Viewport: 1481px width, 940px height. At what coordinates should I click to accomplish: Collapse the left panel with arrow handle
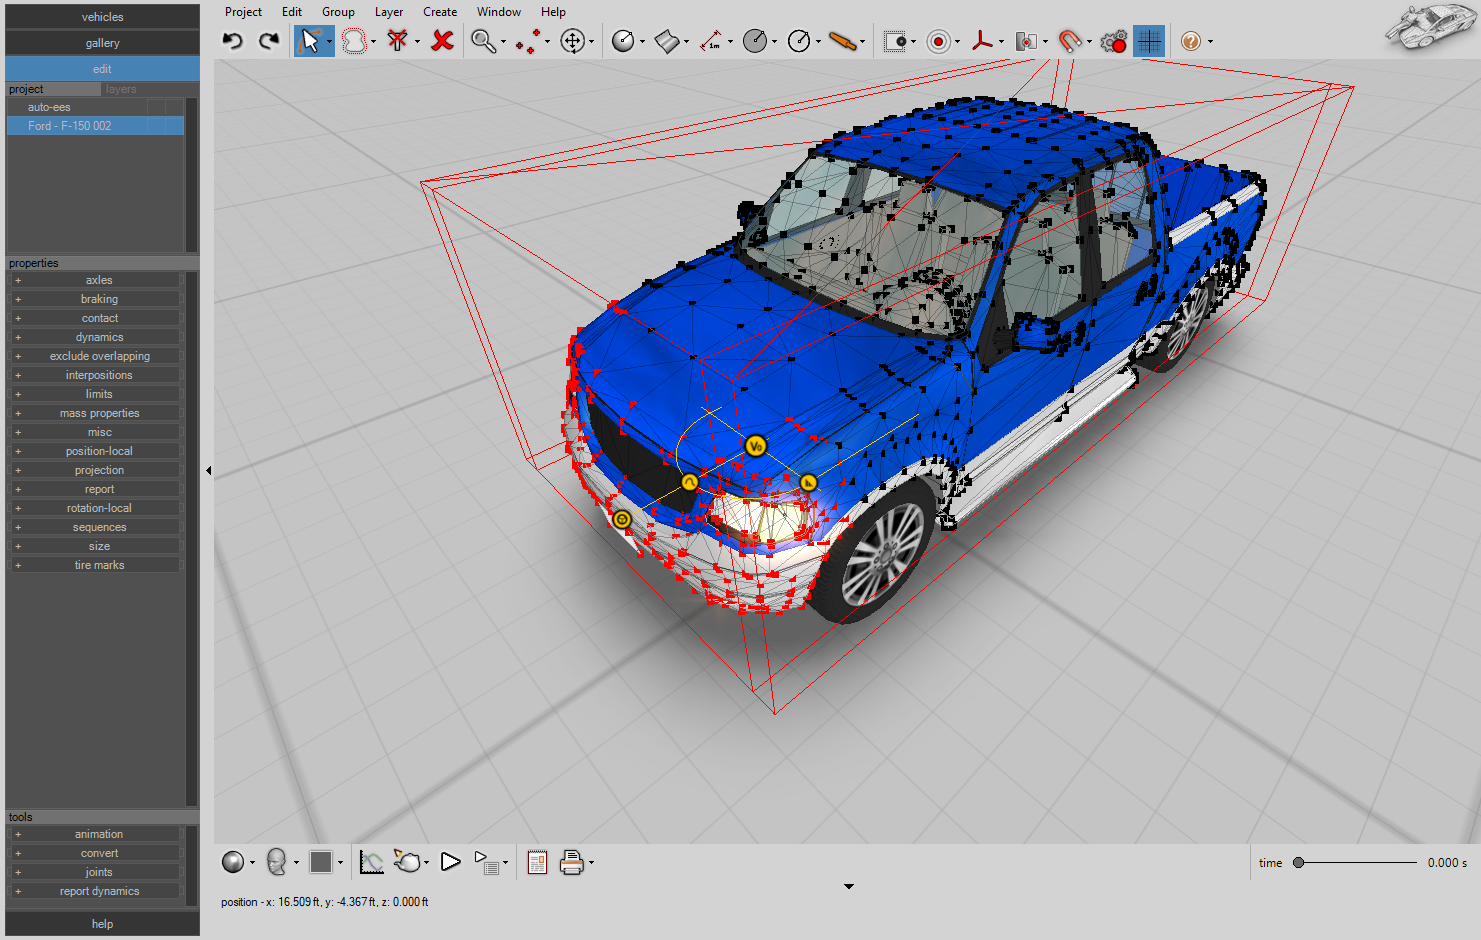tap(208, 470)
